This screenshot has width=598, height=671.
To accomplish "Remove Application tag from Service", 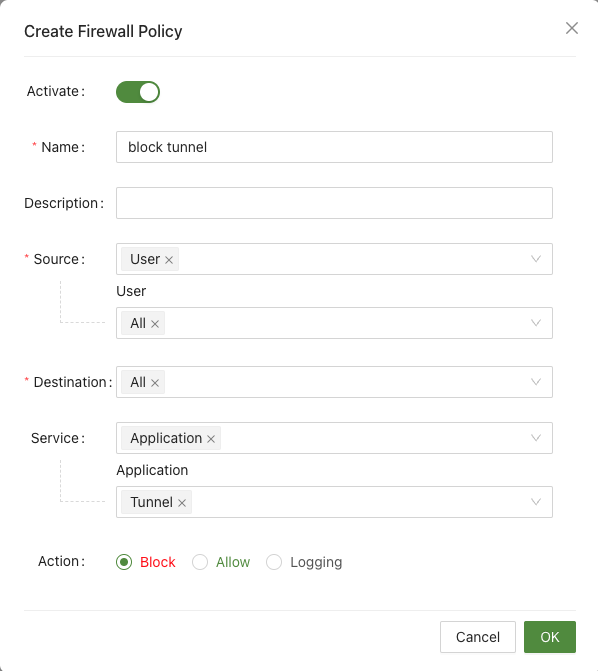I will coord(211,439).
